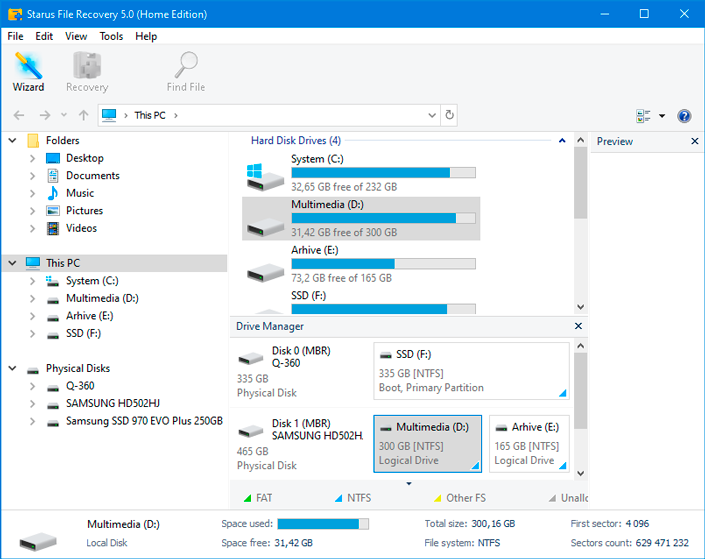Image resolution: width=705 pixels, height=559 pixels.
Task: Open the Help menu
Action: (x=146, y=36)
